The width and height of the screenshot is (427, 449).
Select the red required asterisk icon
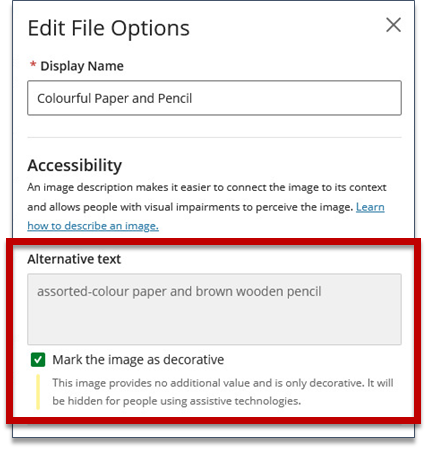(x=33, y=64)
